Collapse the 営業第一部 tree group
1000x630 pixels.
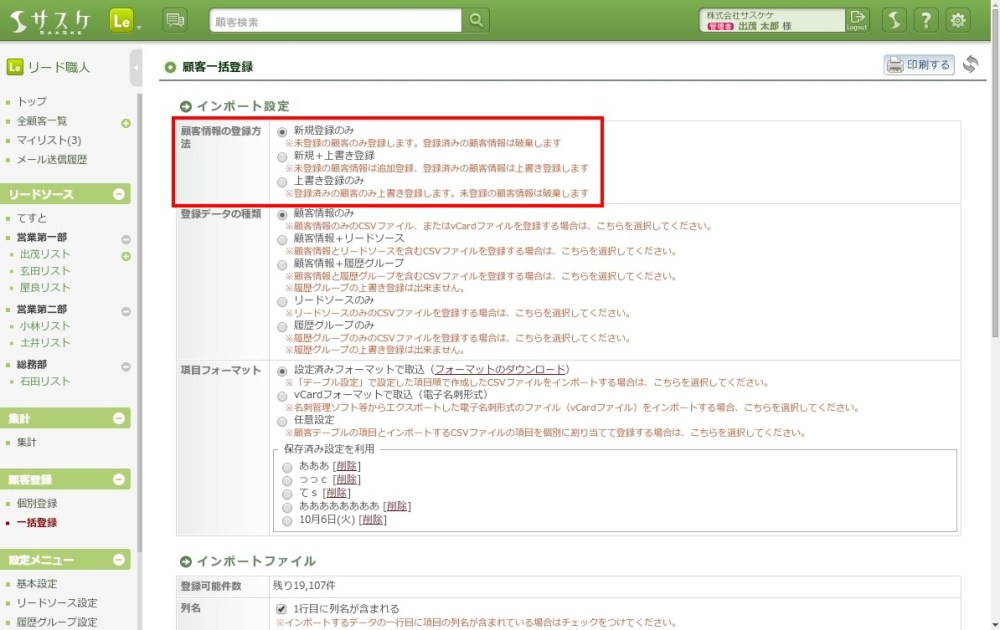(126, 240)
